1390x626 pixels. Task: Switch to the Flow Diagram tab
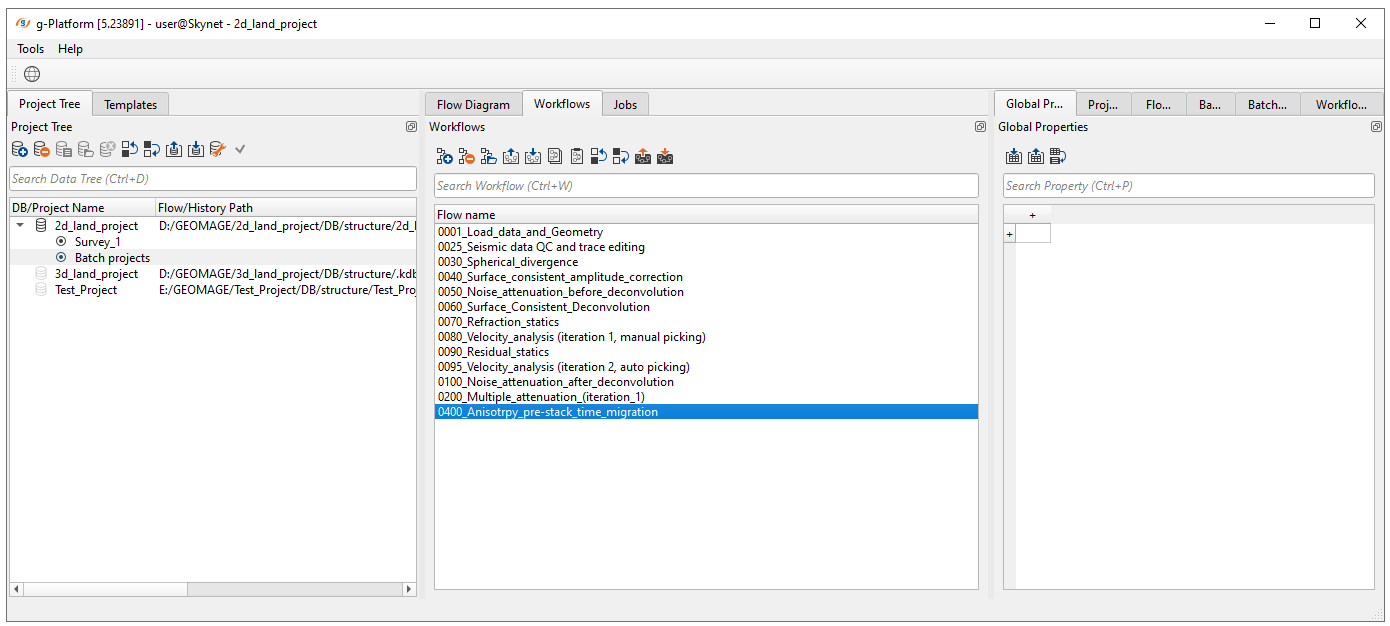tap(473, 104)
